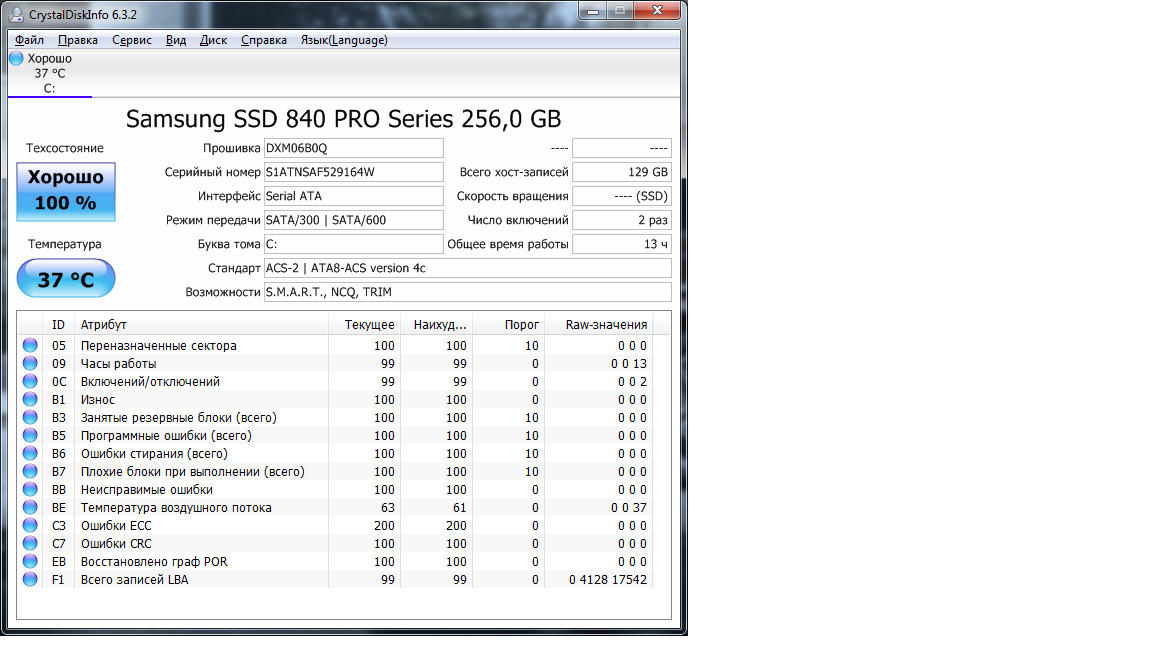Click the status icon for row C3 Ошибки ECC
Screen dimensions: 1152x648
coord(30,525)
